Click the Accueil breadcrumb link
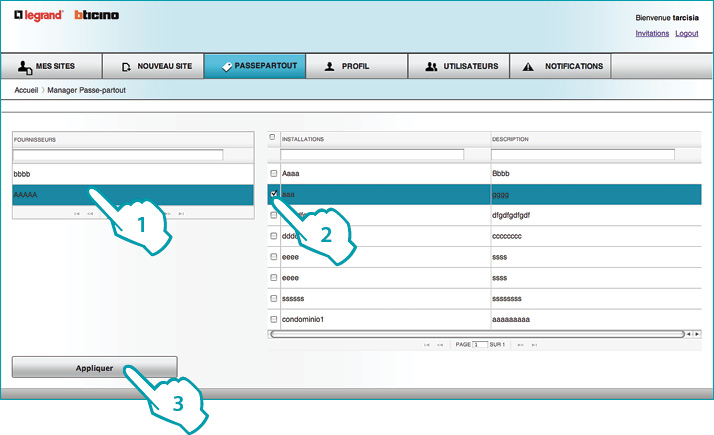The width and height of the screenshot is (714, 435). (x=27, y=90)
